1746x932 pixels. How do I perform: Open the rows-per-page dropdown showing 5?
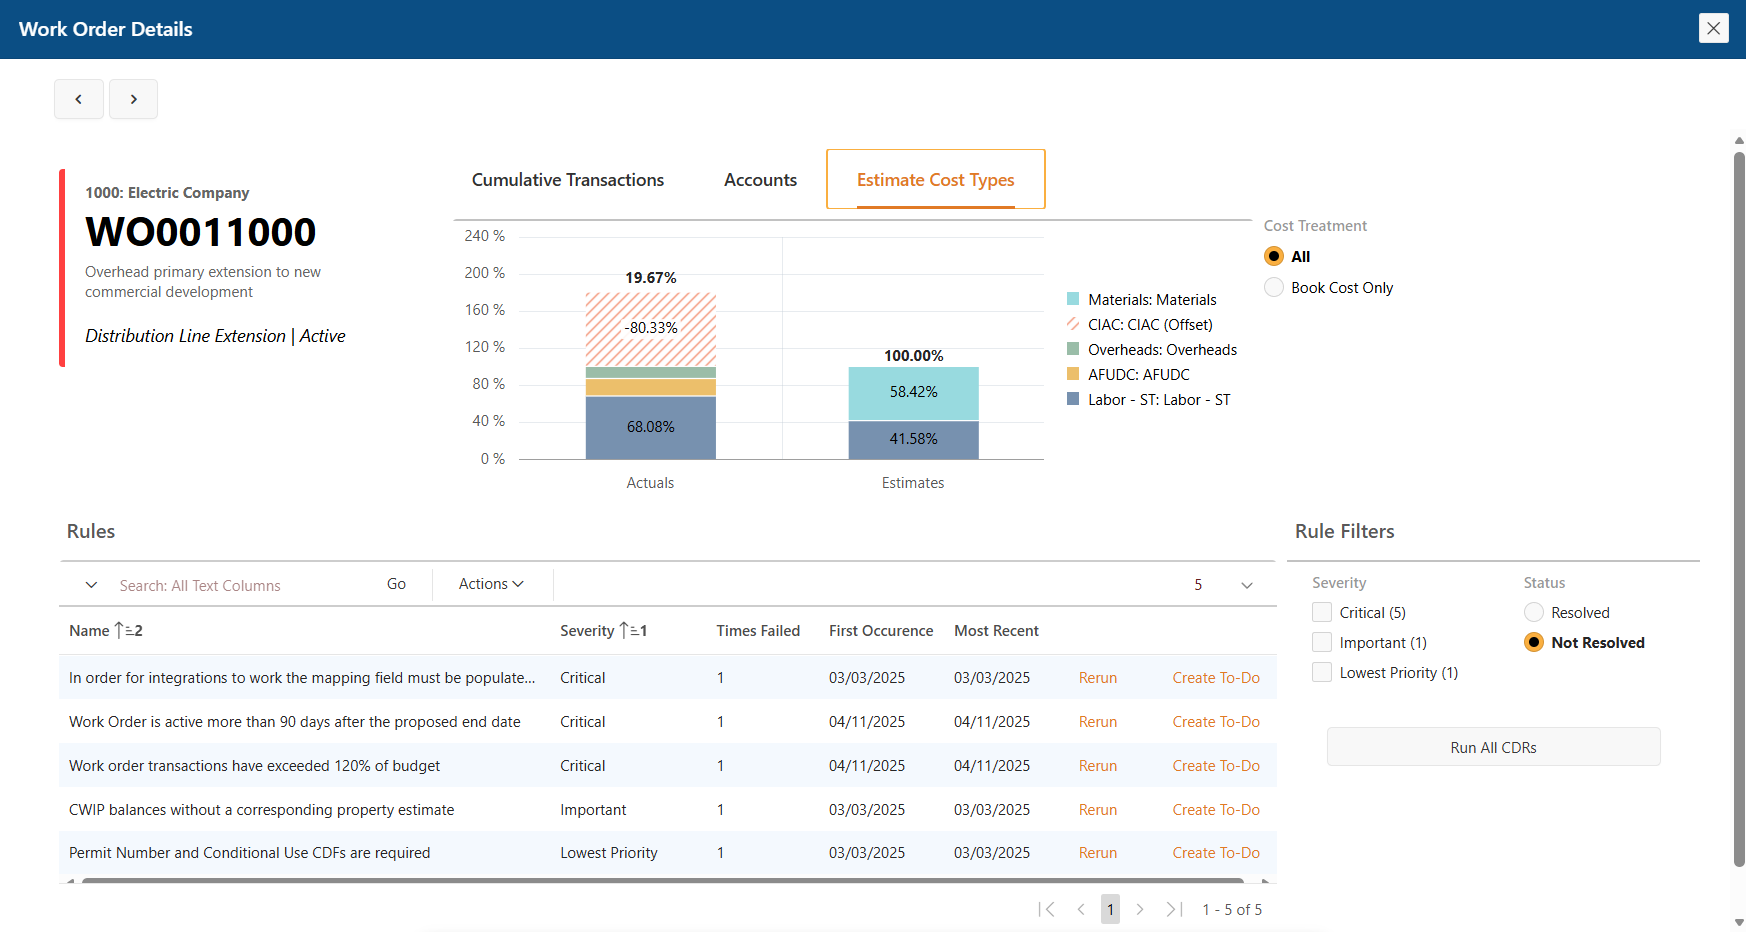pos(1223,585)
